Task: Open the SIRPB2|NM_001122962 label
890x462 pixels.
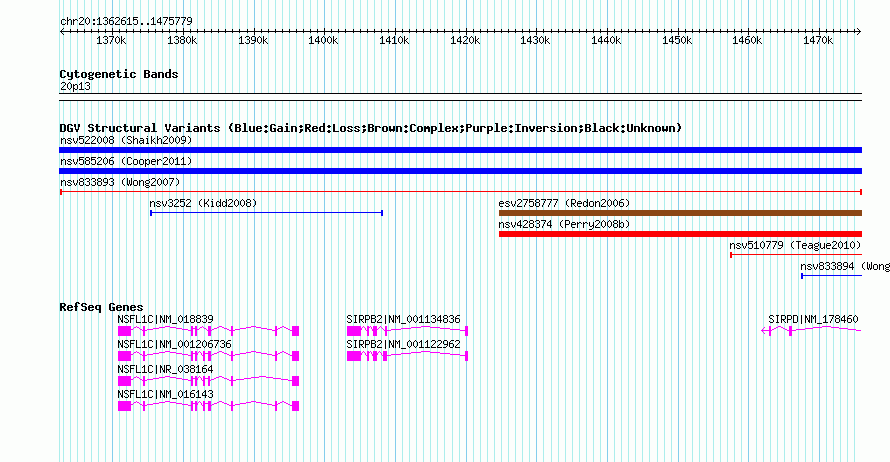Action: (x=403, y=345)
